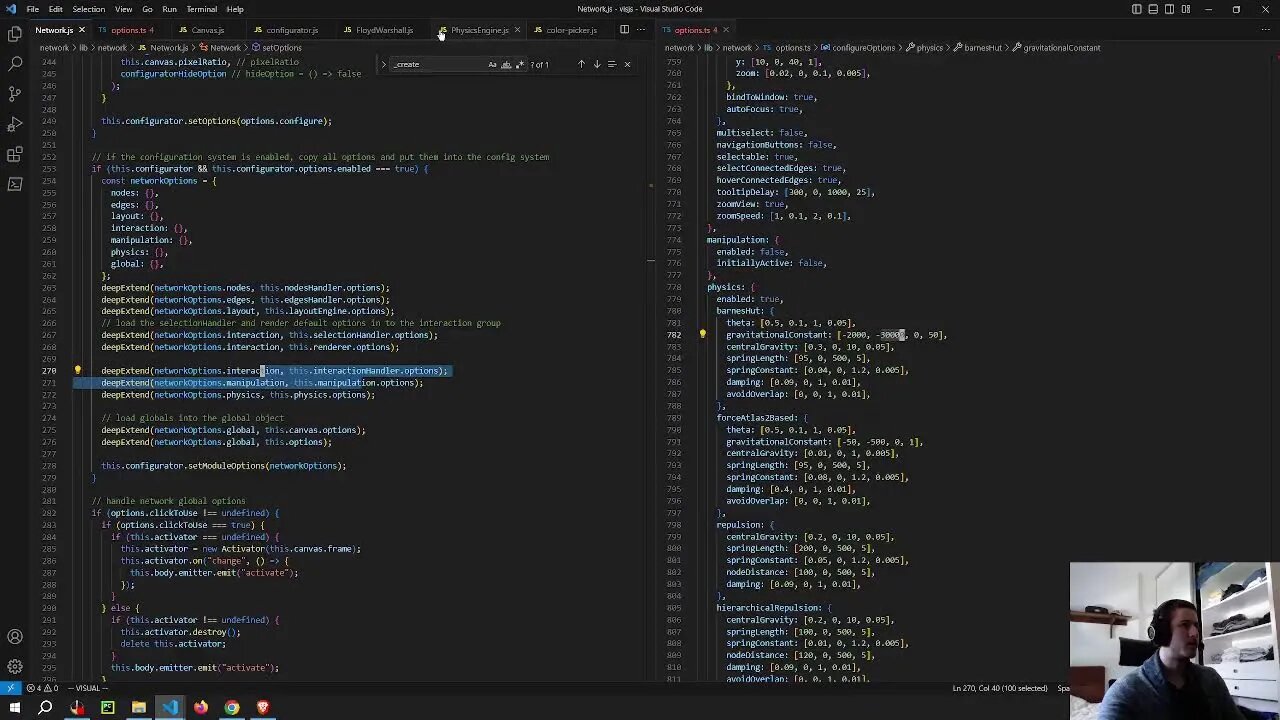
Task: Show the errors and warnings count
Action: pos(42,688)
